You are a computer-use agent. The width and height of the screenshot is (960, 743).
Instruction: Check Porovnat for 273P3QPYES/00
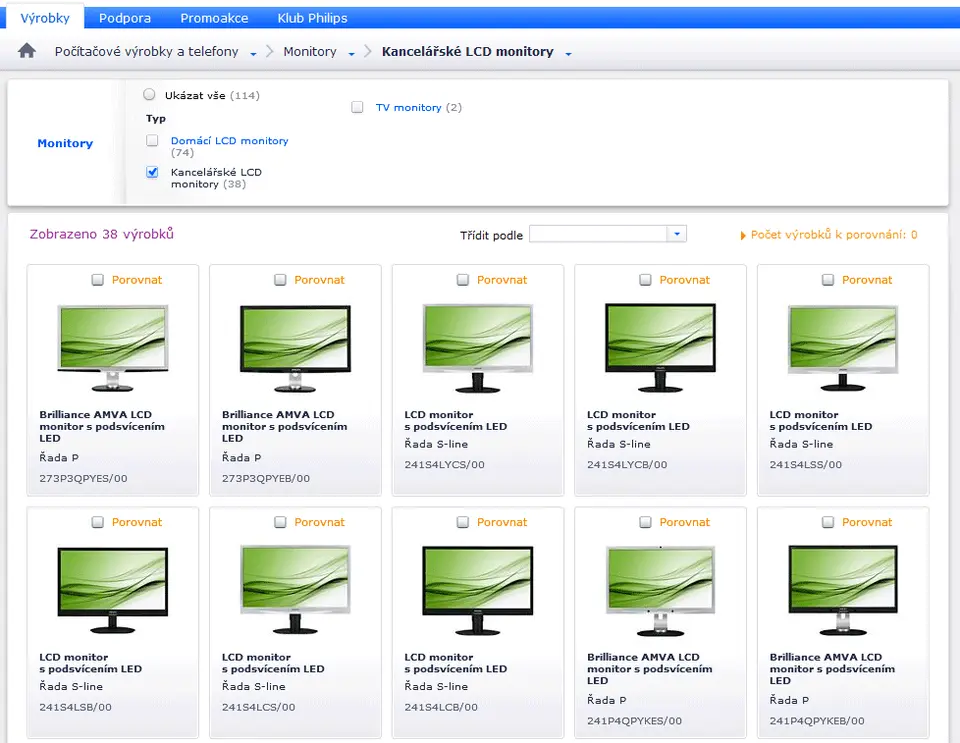tap(97, 280)
